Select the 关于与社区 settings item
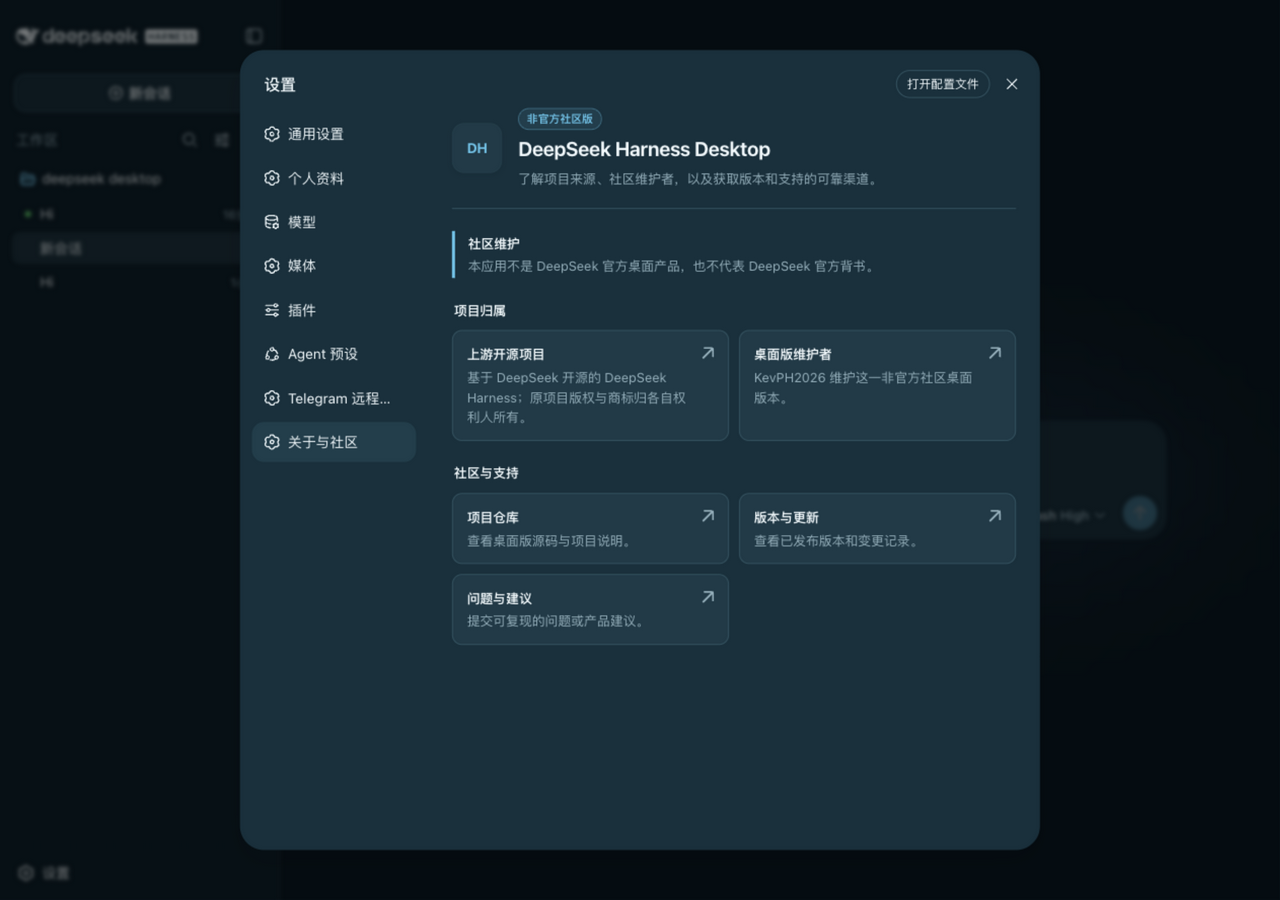The image size is (1280, 900). (x=333, y=442)
